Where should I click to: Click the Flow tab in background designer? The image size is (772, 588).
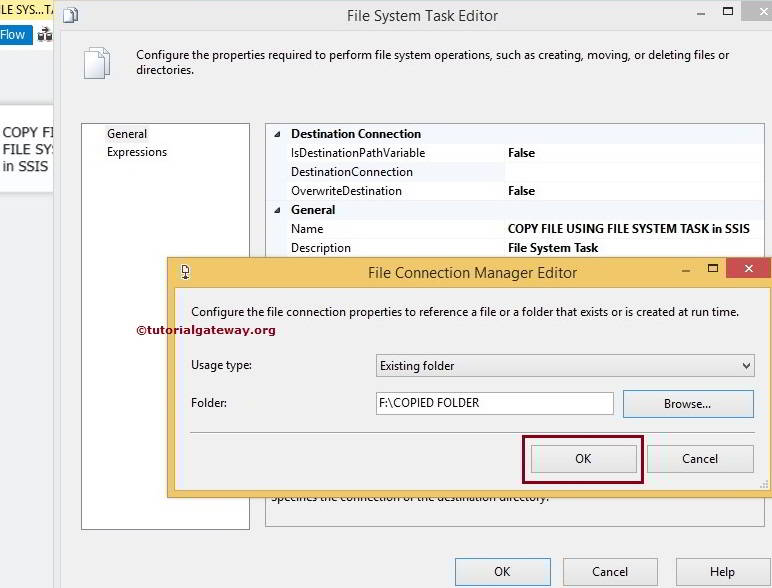(x=14, y=35)
